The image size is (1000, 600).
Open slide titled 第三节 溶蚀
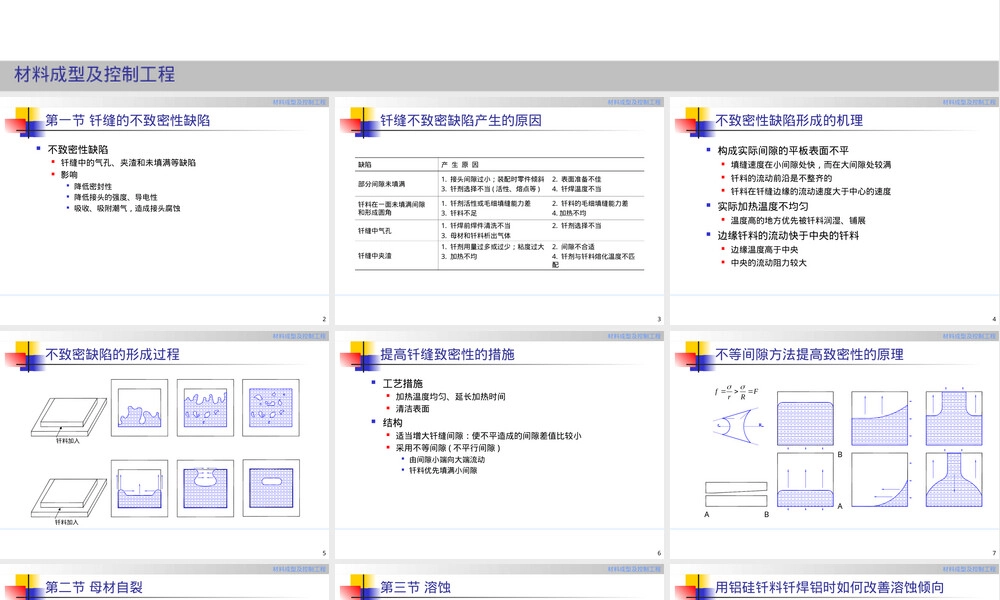click(415, 587)
